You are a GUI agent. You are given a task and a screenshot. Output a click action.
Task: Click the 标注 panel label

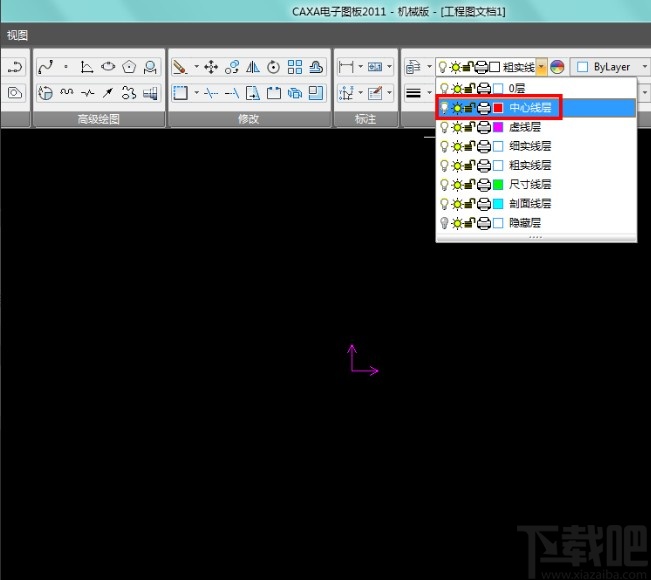365,120
